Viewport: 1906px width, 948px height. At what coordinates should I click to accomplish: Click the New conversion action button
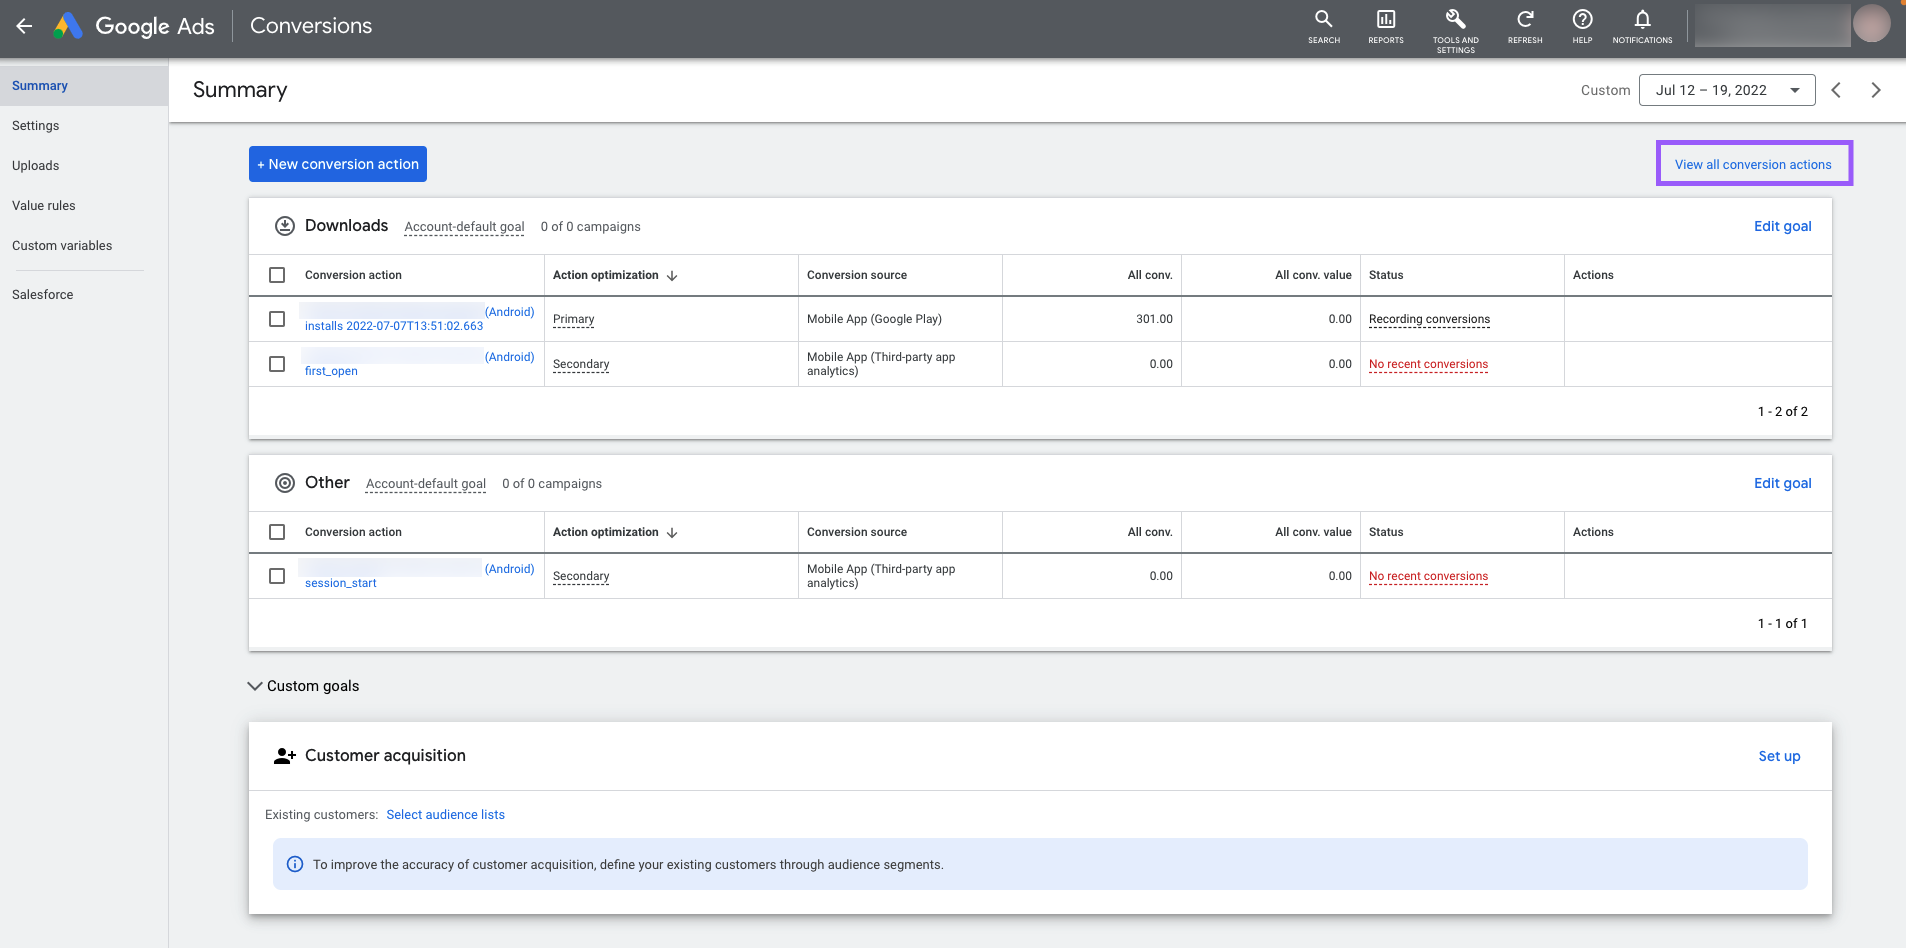click(338, 164)
